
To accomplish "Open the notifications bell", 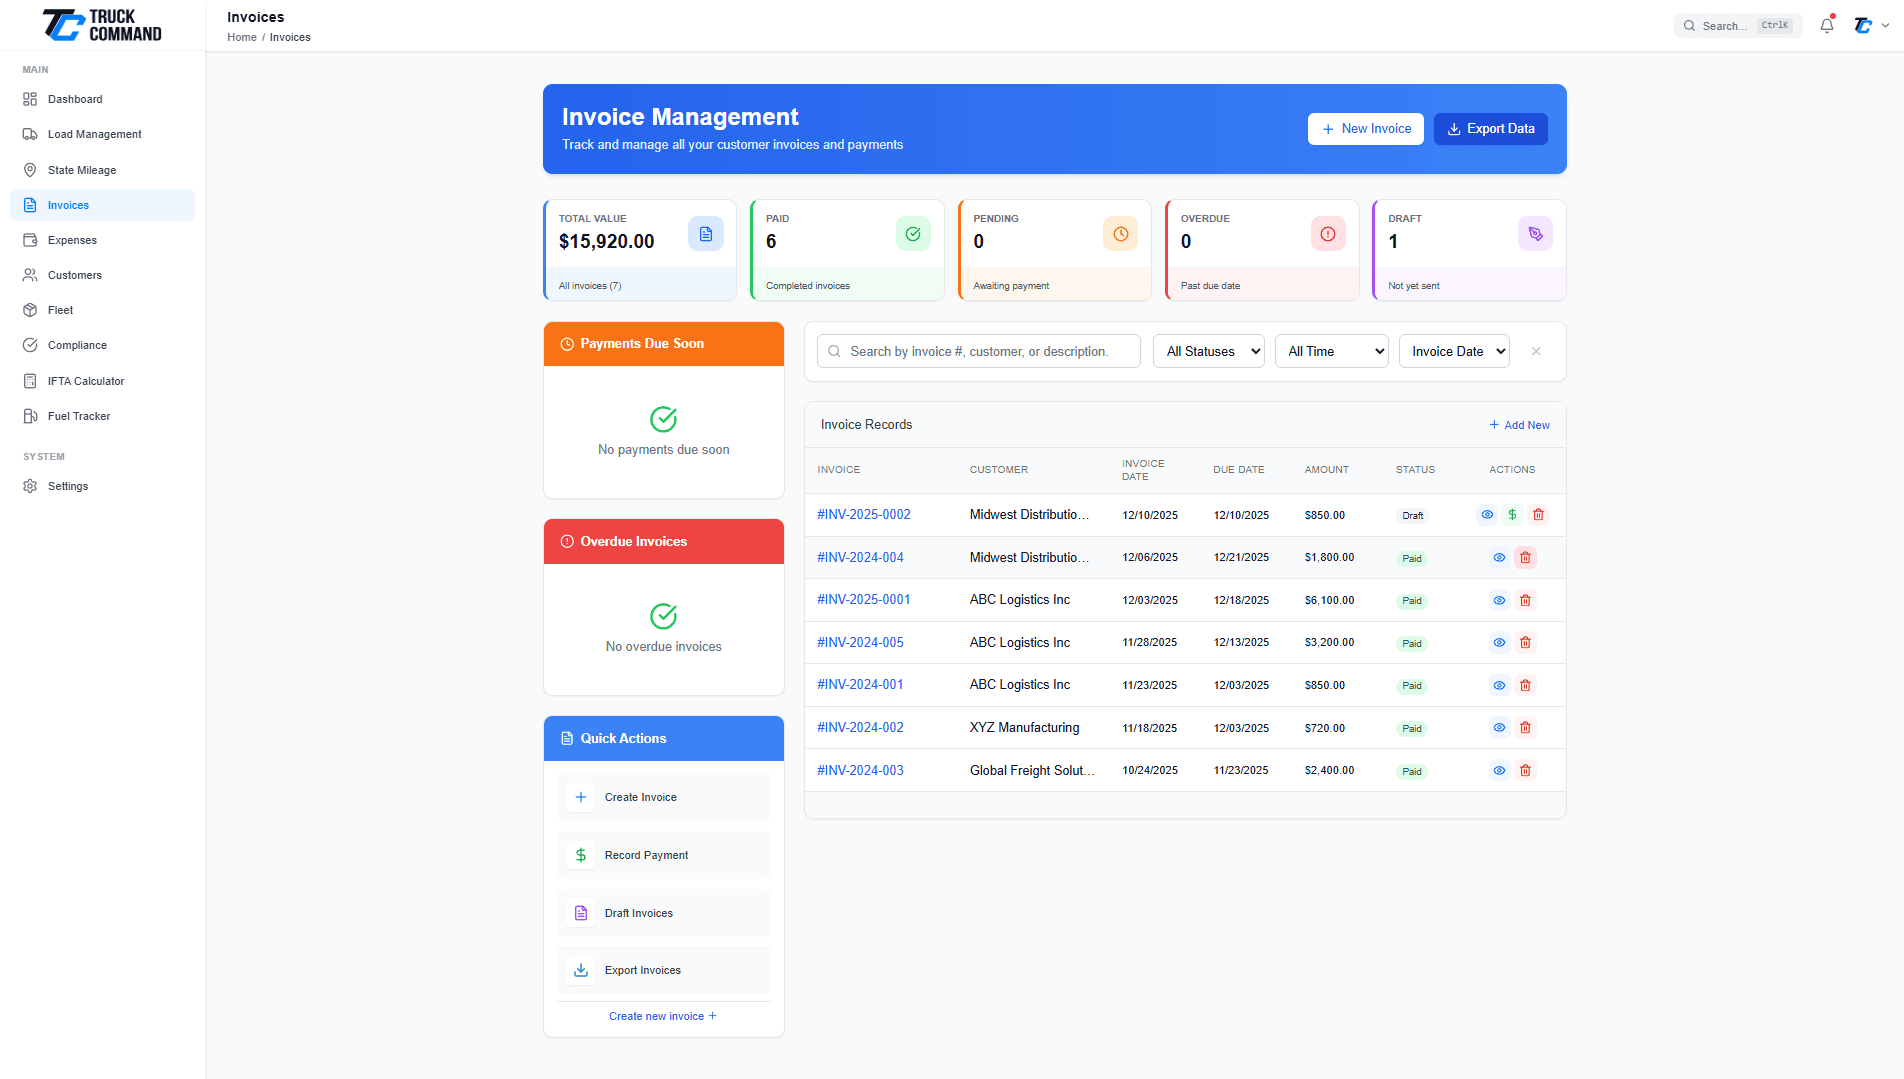I will (x=1826, y=25).
